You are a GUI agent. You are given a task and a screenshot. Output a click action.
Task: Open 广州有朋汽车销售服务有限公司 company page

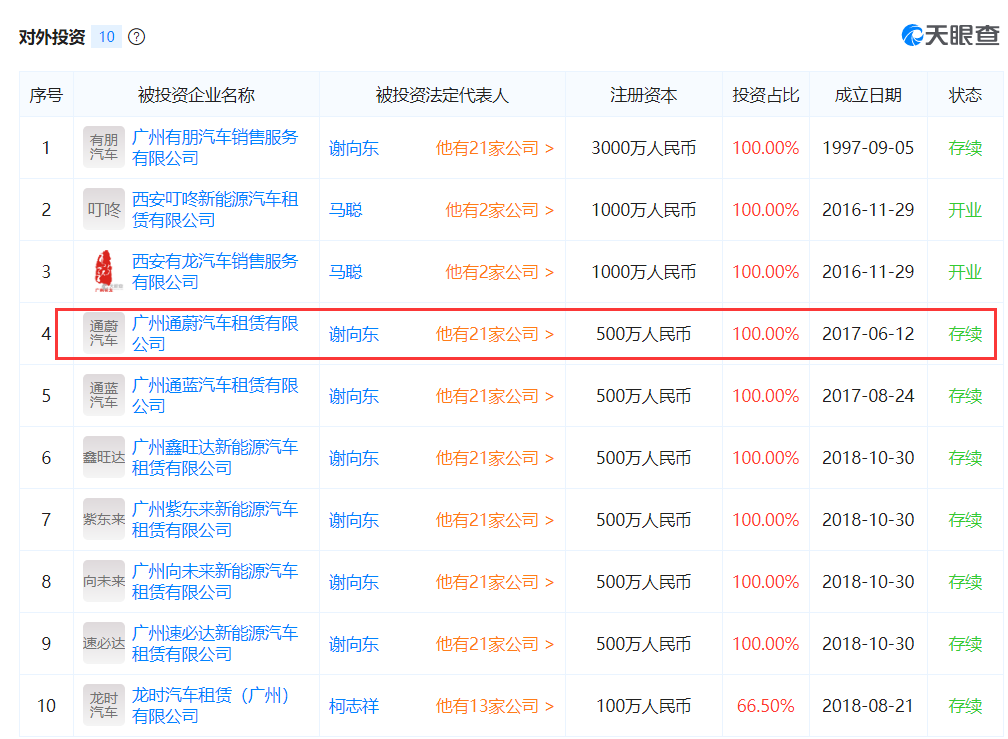pos(215,147)
